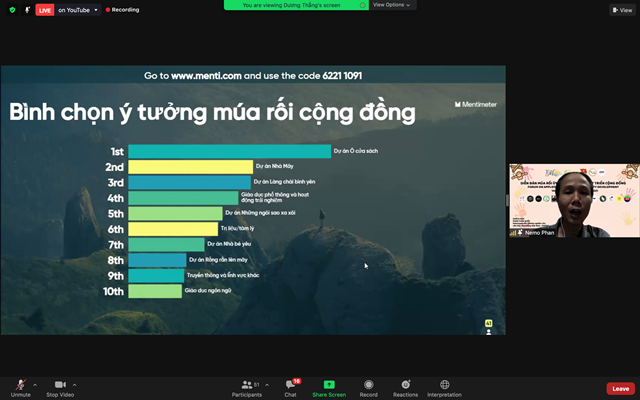Screen dimensions: 640x400
Task: Click the red Recording indicator
Action: click(122, 10)
